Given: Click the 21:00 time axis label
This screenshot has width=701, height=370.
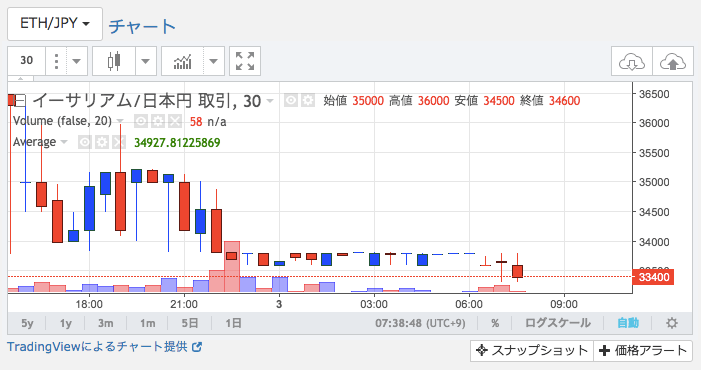Looking at the screenshot, I should pos(184,304).
